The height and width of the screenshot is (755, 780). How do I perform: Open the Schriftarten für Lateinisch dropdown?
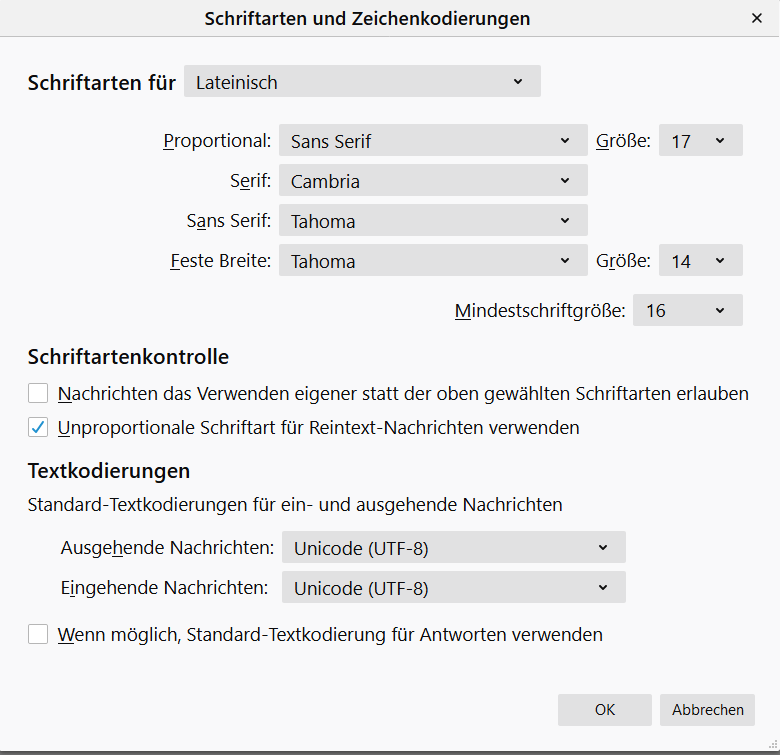click(362, 82)
